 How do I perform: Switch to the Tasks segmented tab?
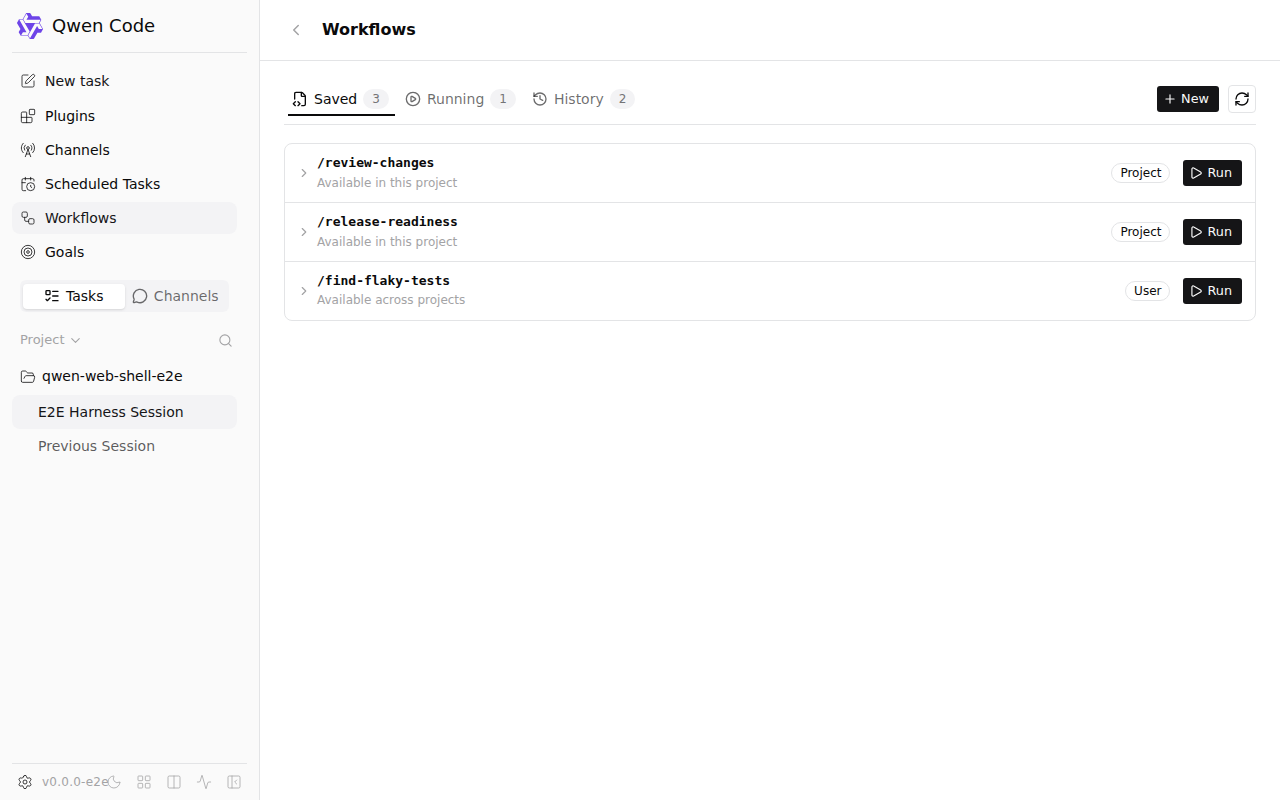point(74,296)
